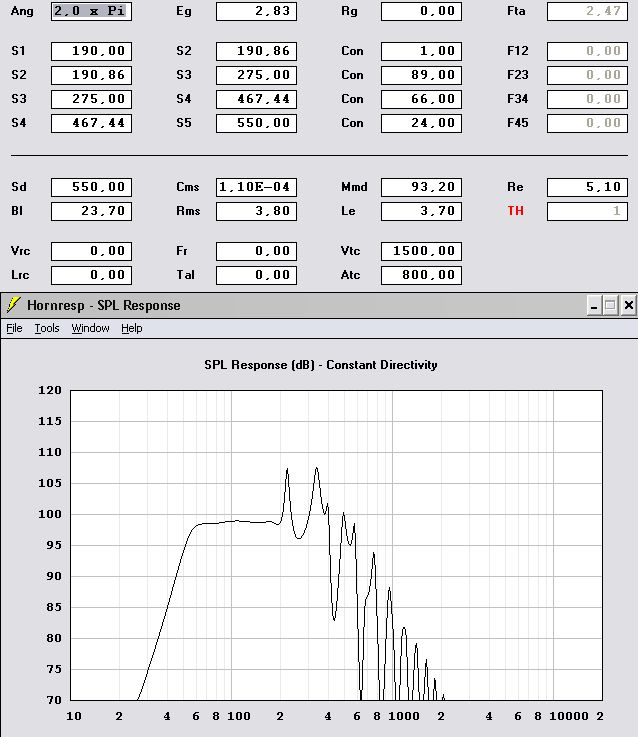Click the Sd field with 550,00

91,187
